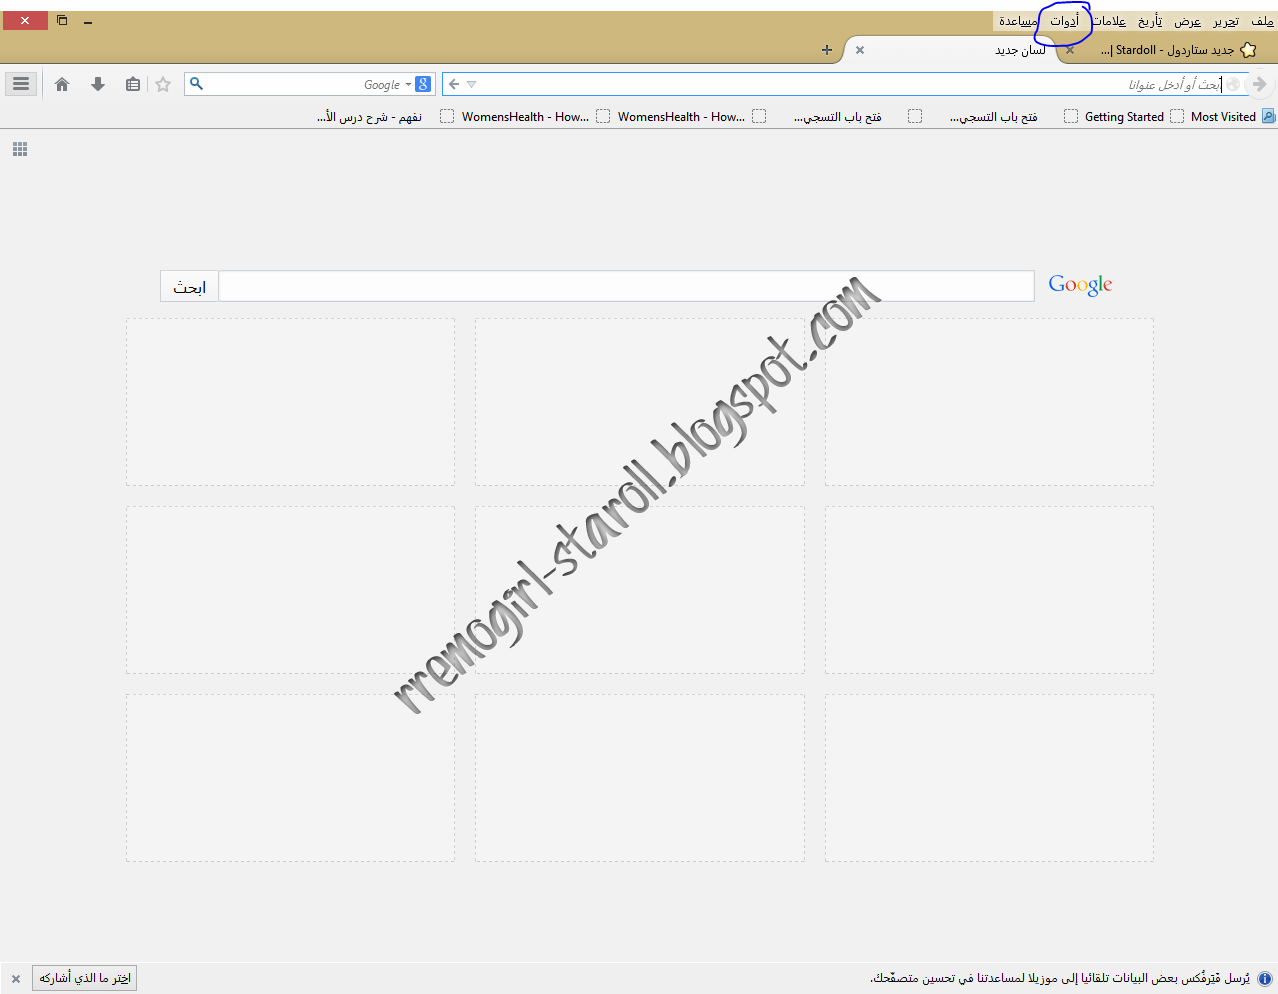Toggle new tab tiles with grid icon
This screenshot has height=994, width=1278.
point(20,149)
